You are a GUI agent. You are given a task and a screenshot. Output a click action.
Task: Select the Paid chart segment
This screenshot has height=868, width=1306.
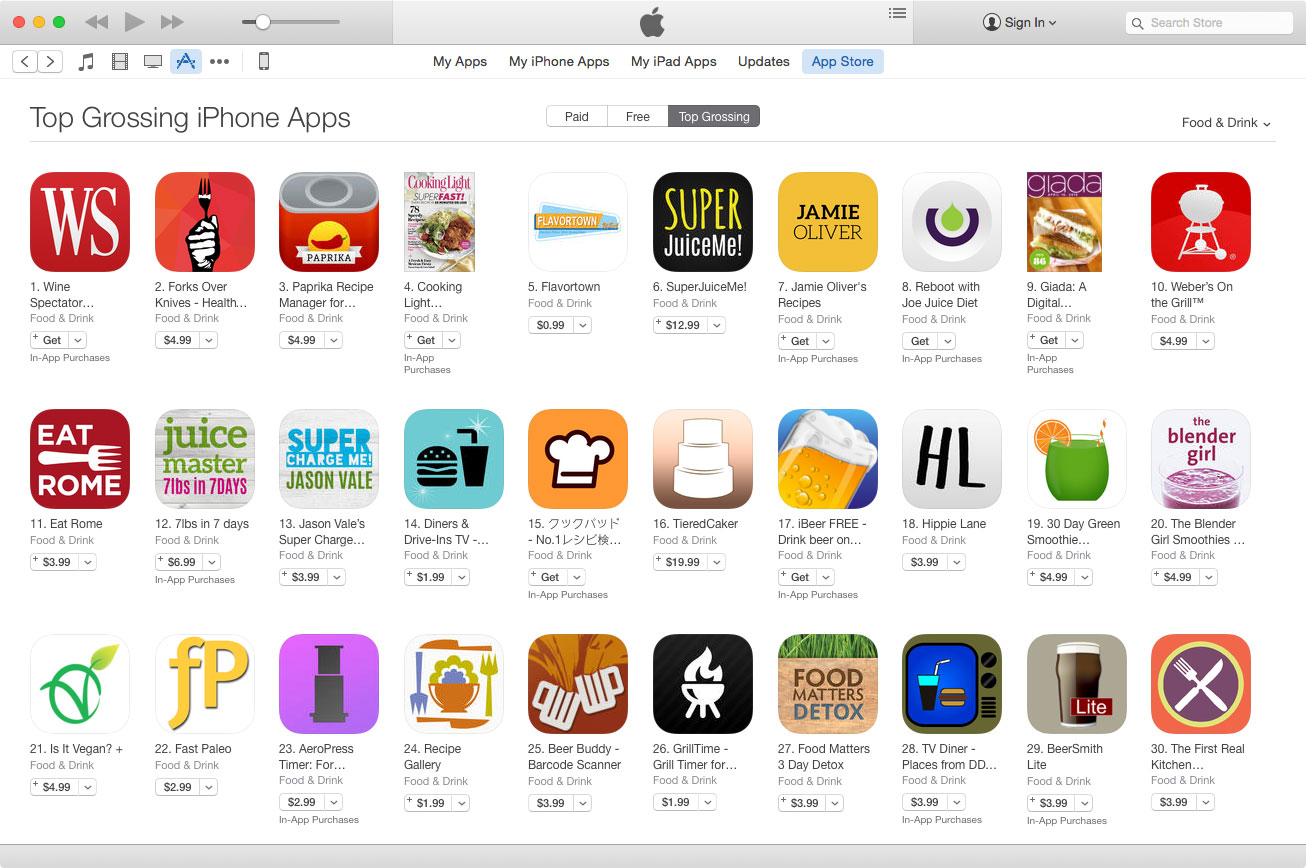click(x=577, y=116)
